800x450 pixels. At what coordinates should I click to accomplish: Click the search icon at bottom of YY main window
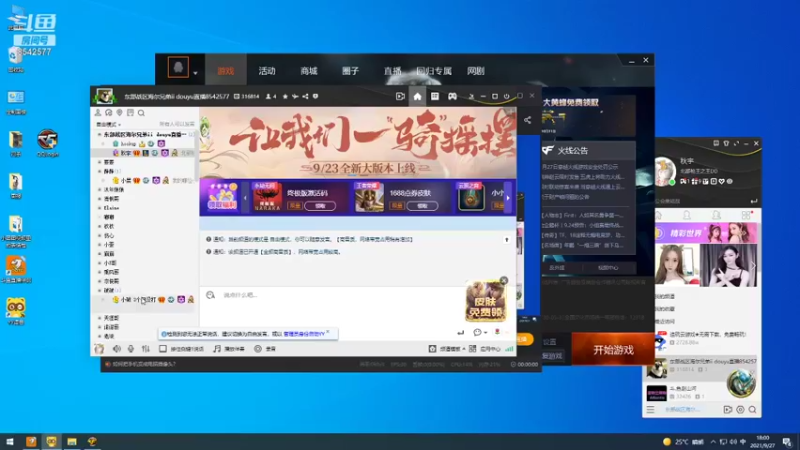753,410
